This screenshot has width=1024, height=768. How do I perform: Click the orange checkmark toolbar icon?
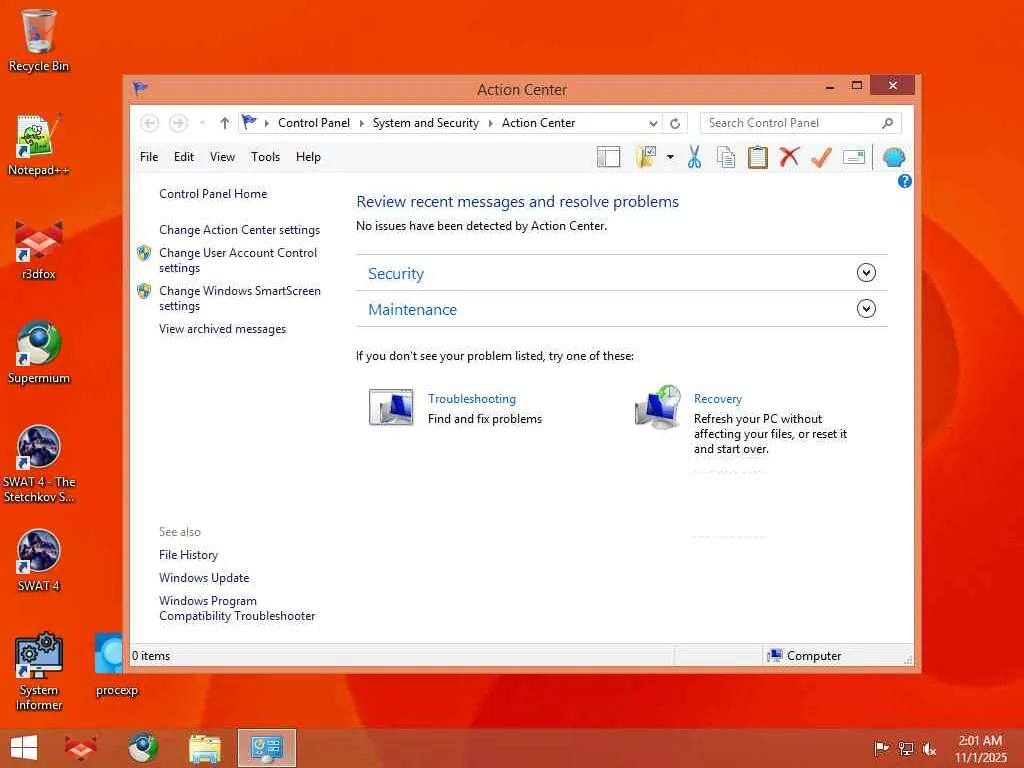pyautogui.click(x=821, y=157)
